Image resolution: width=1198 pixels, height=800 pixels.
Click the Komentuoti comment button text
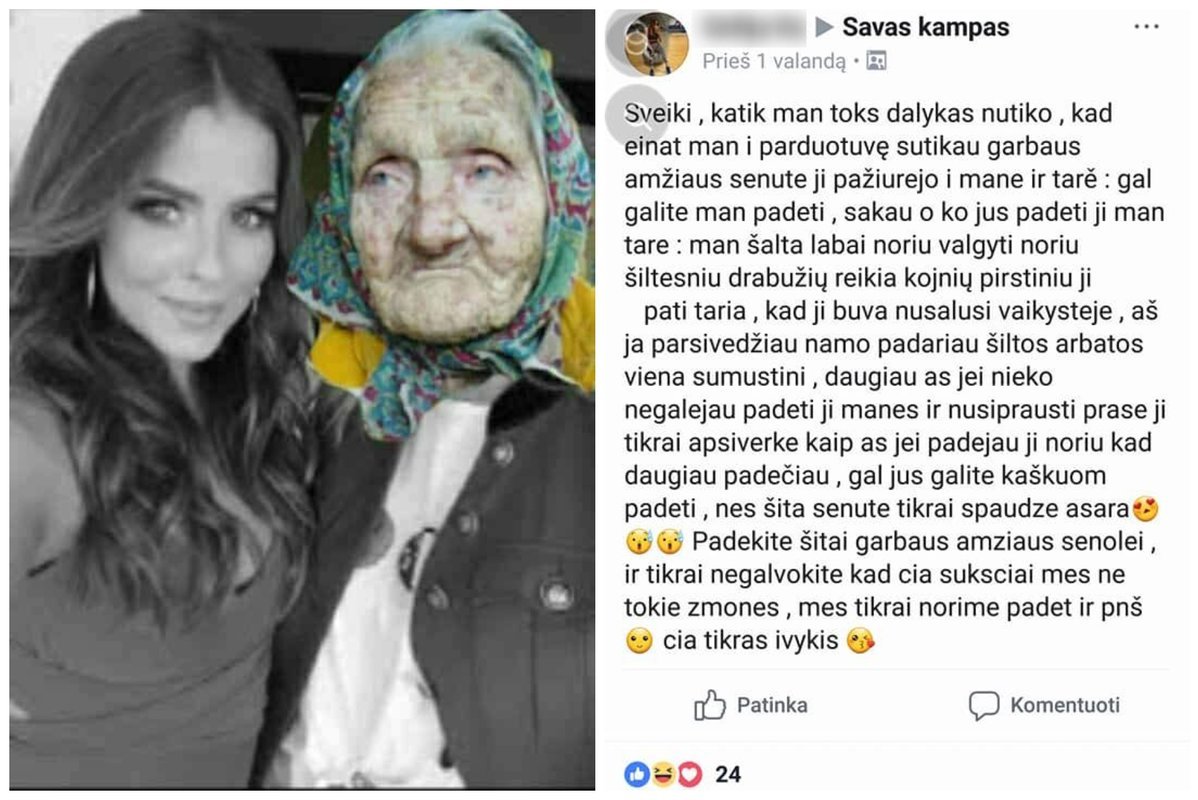click(x=1064, y=704)
